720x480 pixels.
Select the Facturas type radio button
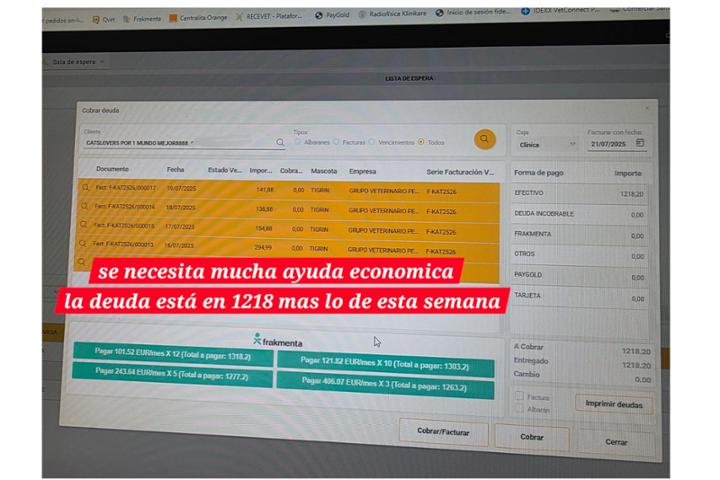coord(336,142)
